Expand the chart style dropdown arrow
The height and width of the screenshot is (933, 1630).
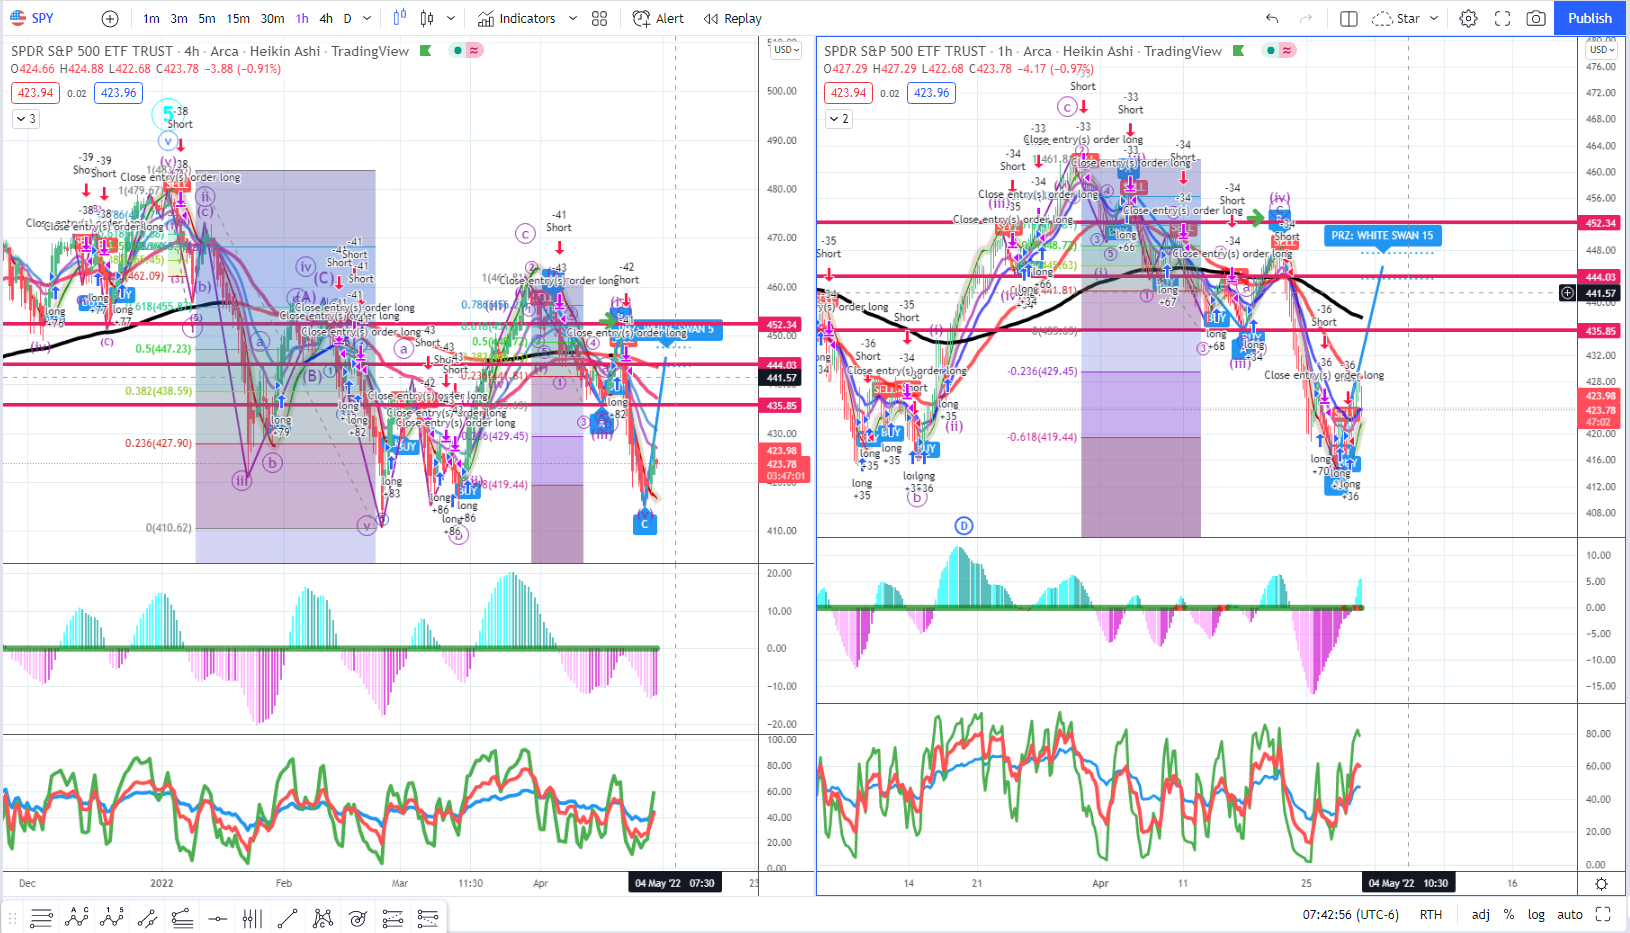click(x=451, y=18)
